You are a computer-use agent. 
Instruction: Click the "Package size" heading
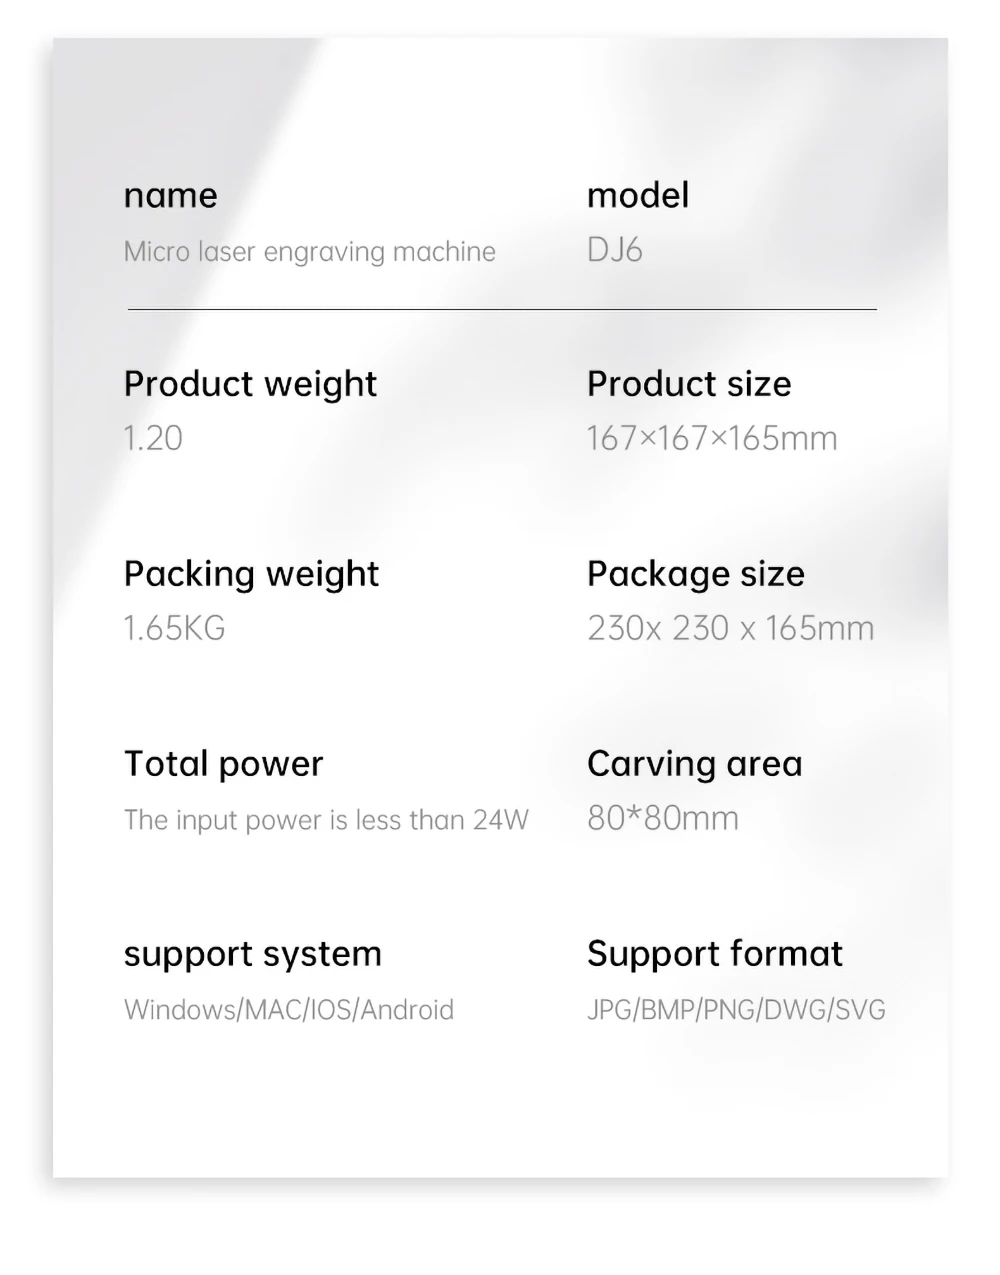(695, 574)
